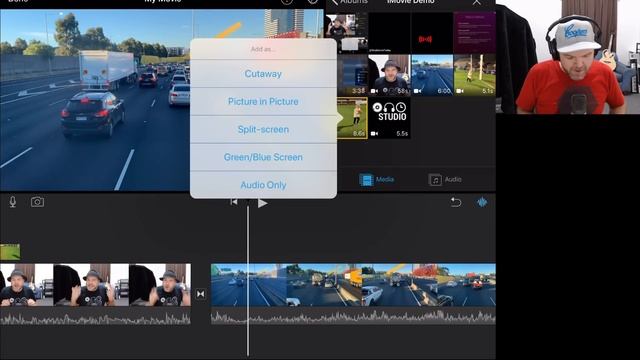Tap the audio waveform under the man clip
Viewport: 640px width, 360px height.
pyautogui.click(x=95, y=317)
